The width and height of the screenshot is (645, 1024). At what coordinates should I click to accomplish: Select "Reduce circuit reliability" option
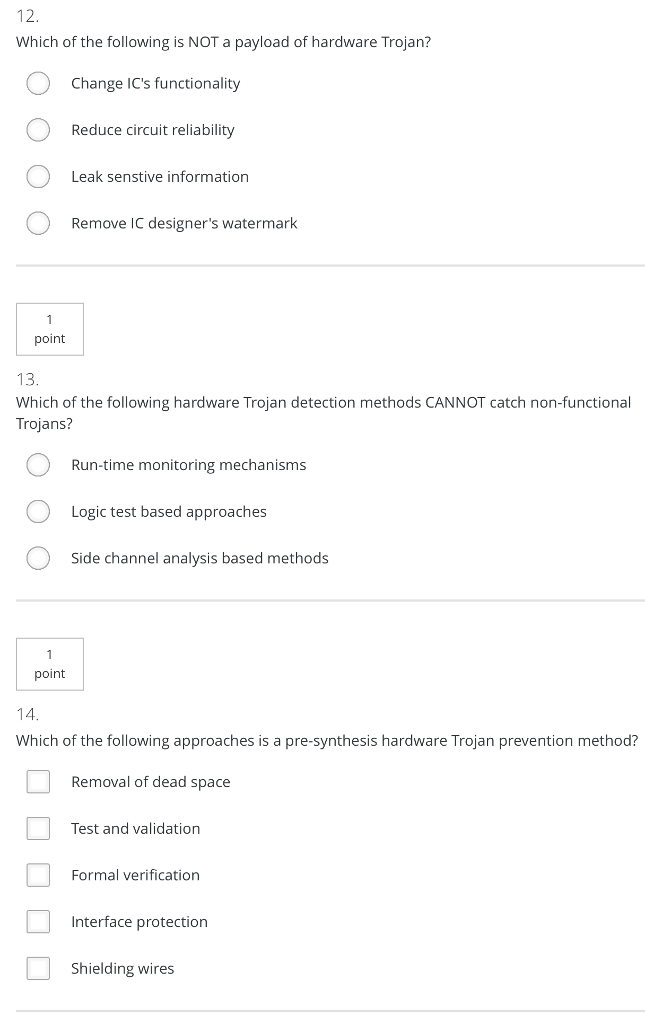[x=38, y=129]
